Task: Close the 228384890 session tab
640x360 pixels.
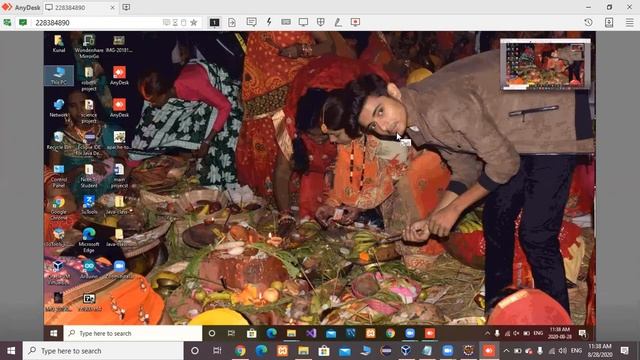Action: pyautogui.click(x=113, y=7)
